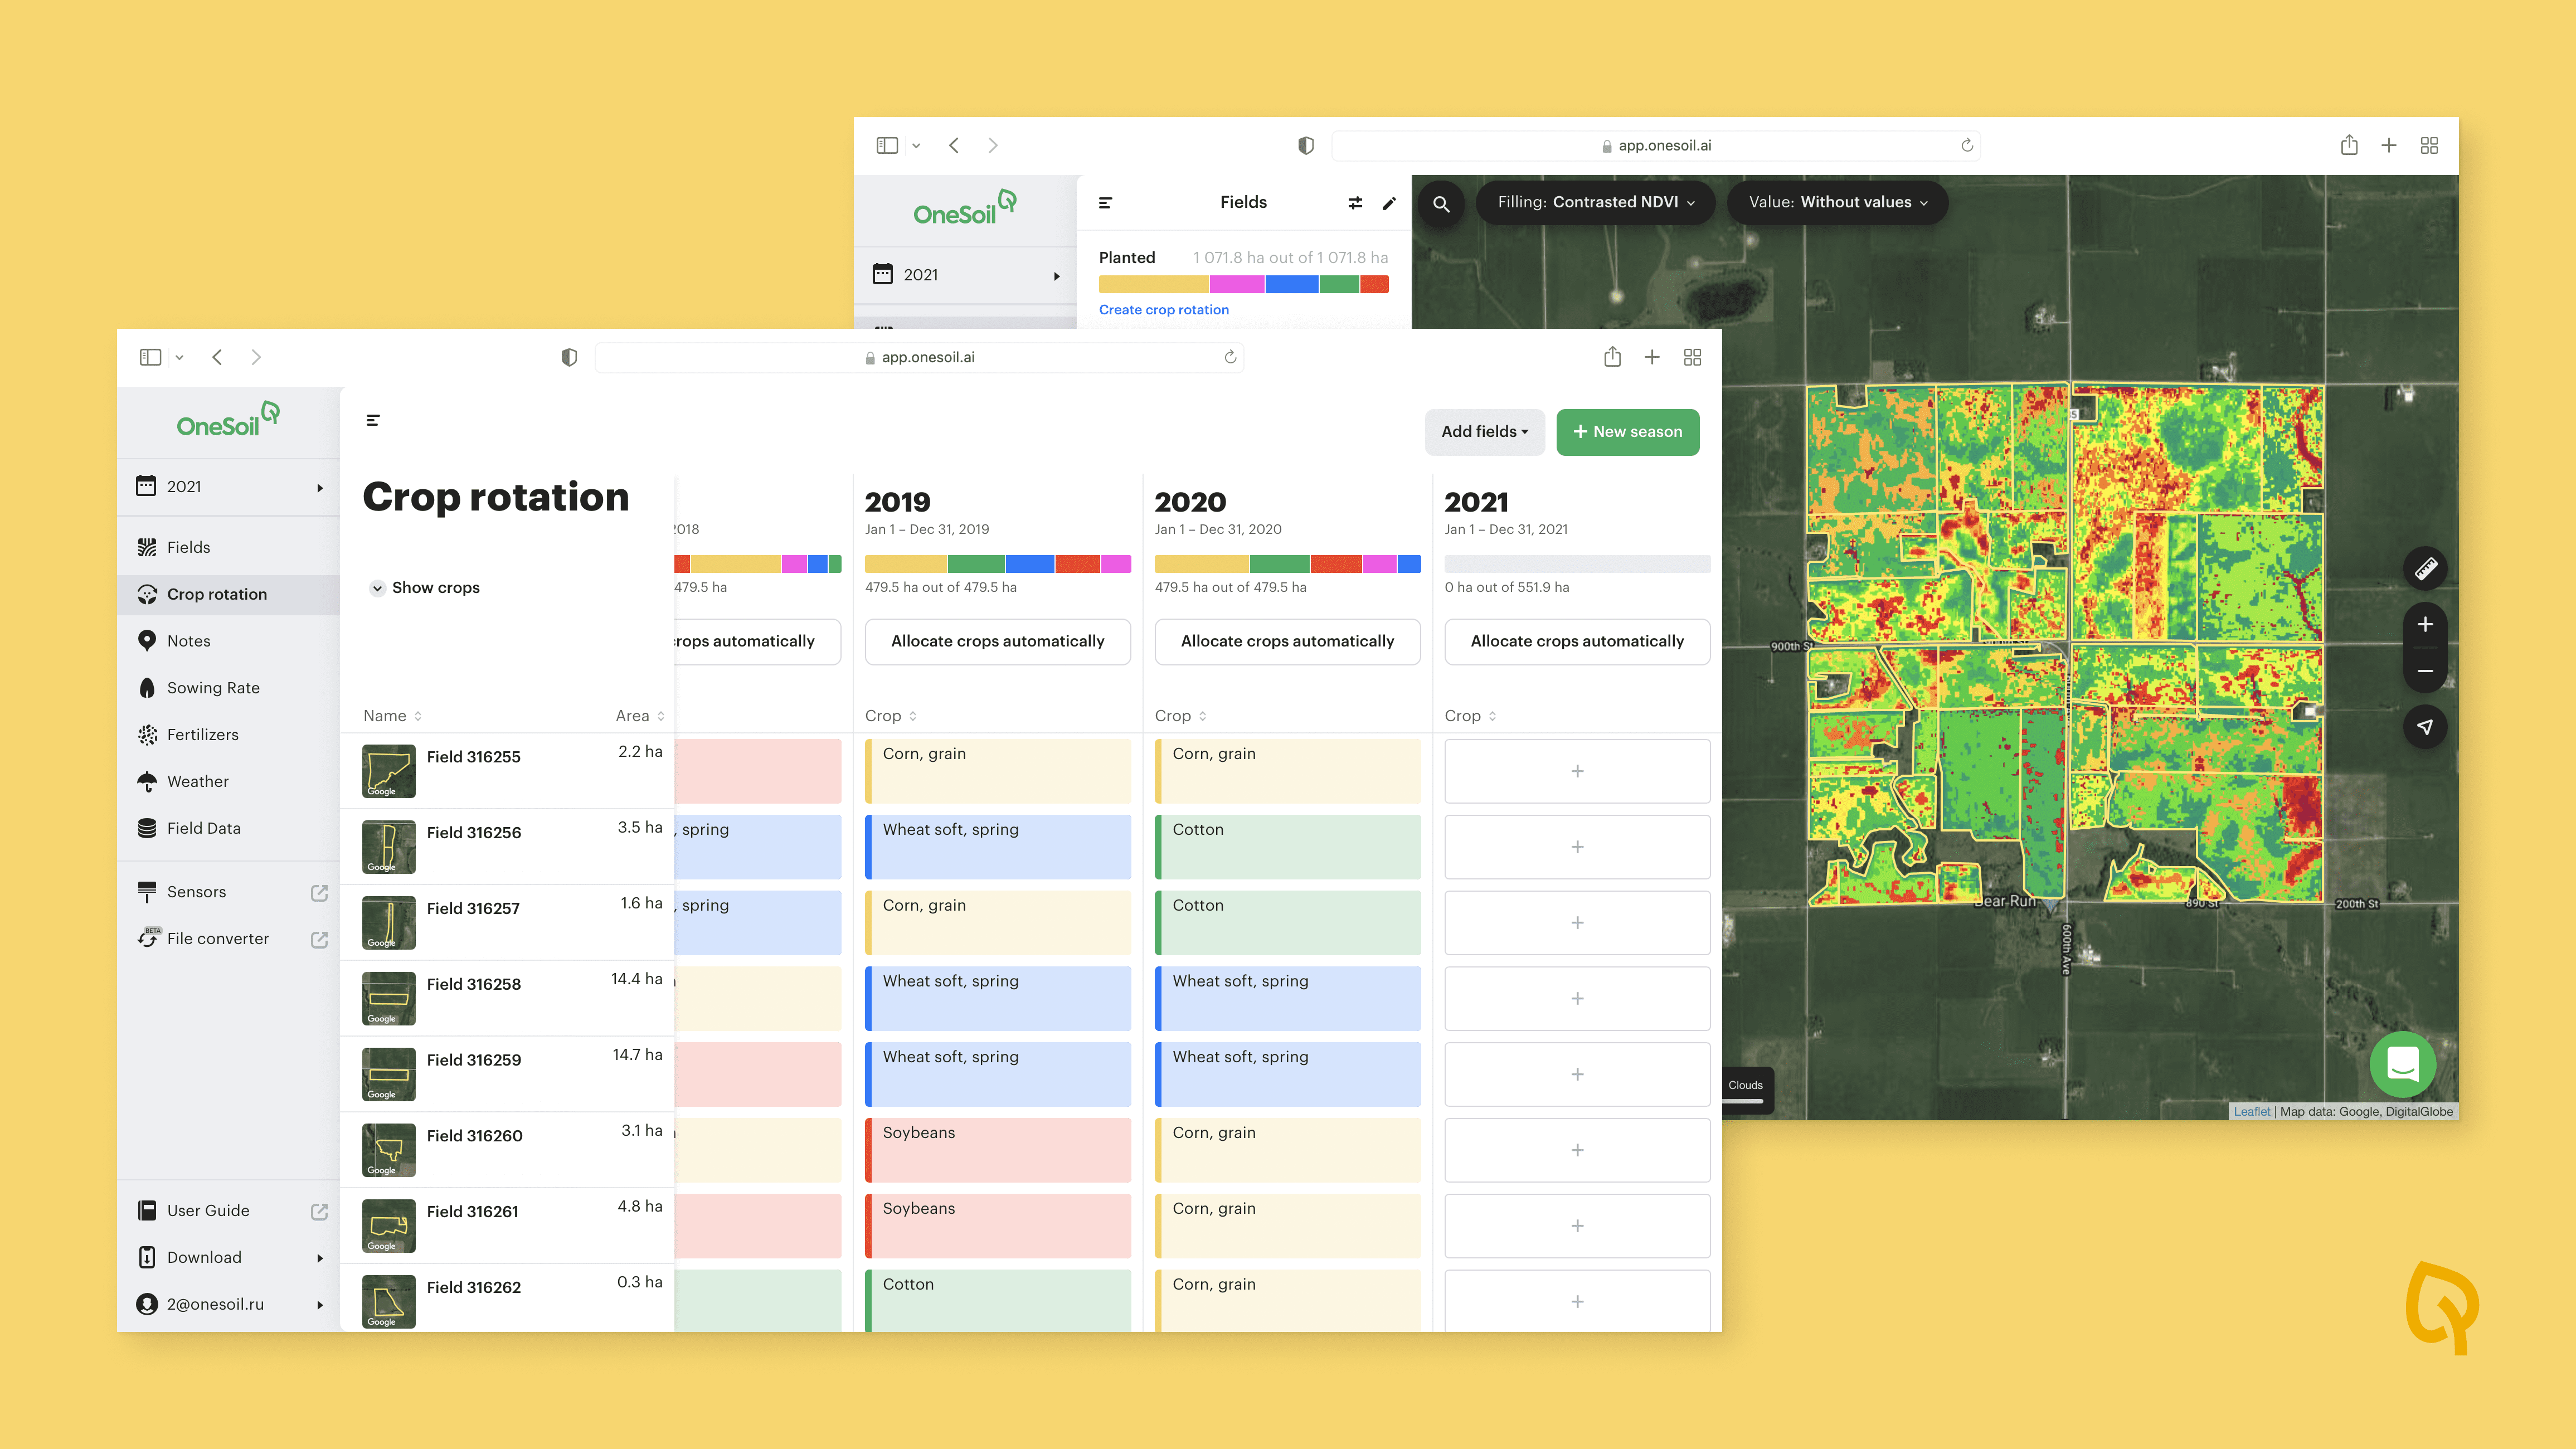Screen dimensions: 2576x1449
Task: Click the green New season button
Action: click(1627, 432)
